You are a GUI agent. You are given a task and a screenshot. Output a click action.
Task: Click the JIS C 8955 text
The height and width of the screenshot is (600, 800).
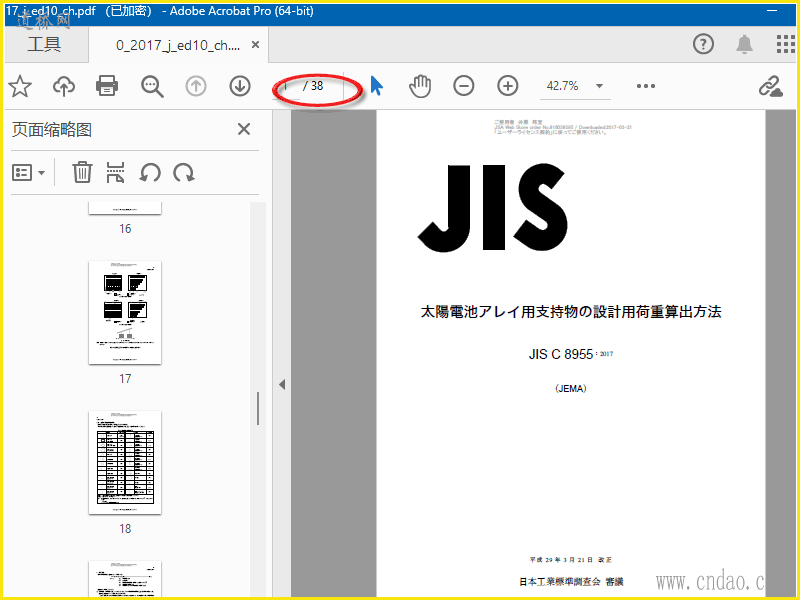coord(561,354)
